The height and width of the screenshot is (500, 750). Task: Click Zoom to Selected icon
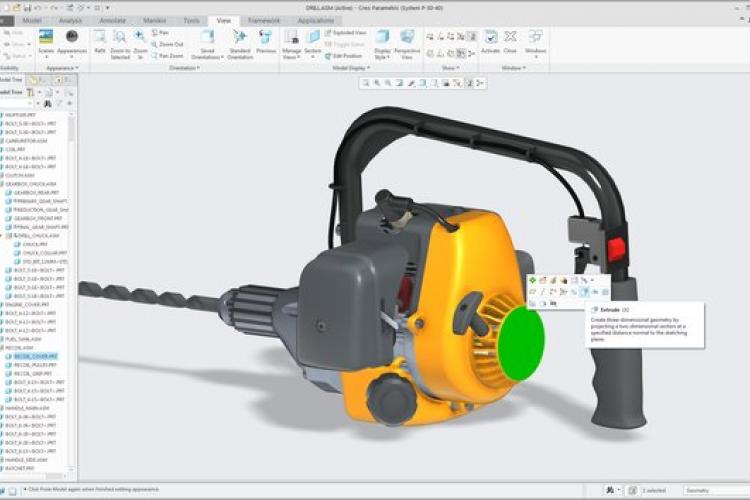[x=120, y=37]
